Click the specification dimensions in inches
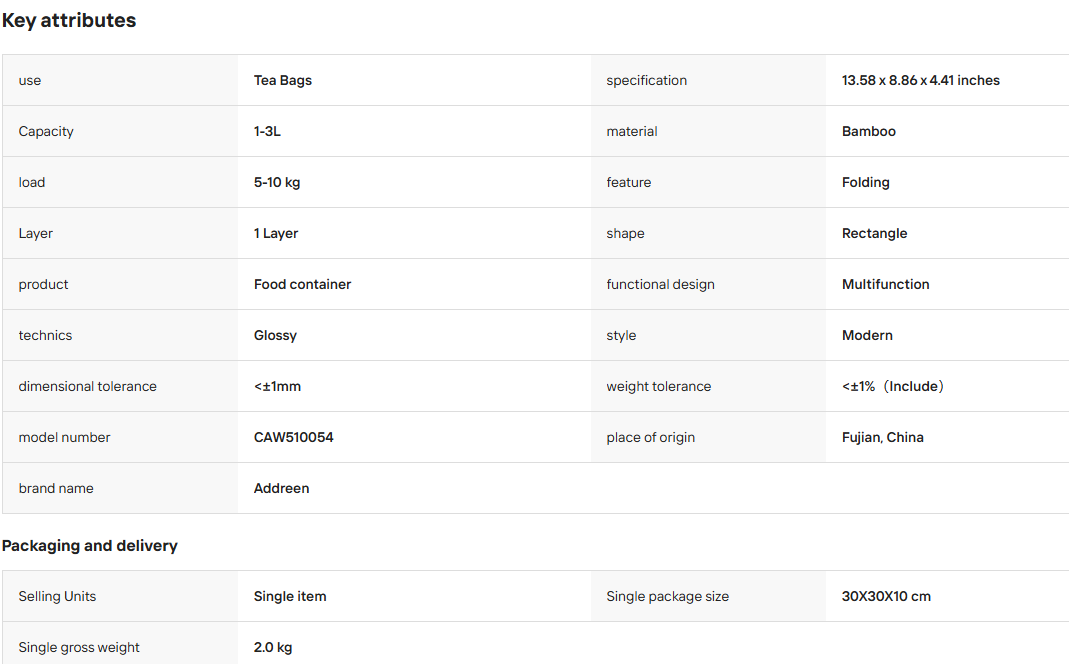This screenshot has height=664, width=1069. click(920, 80)
